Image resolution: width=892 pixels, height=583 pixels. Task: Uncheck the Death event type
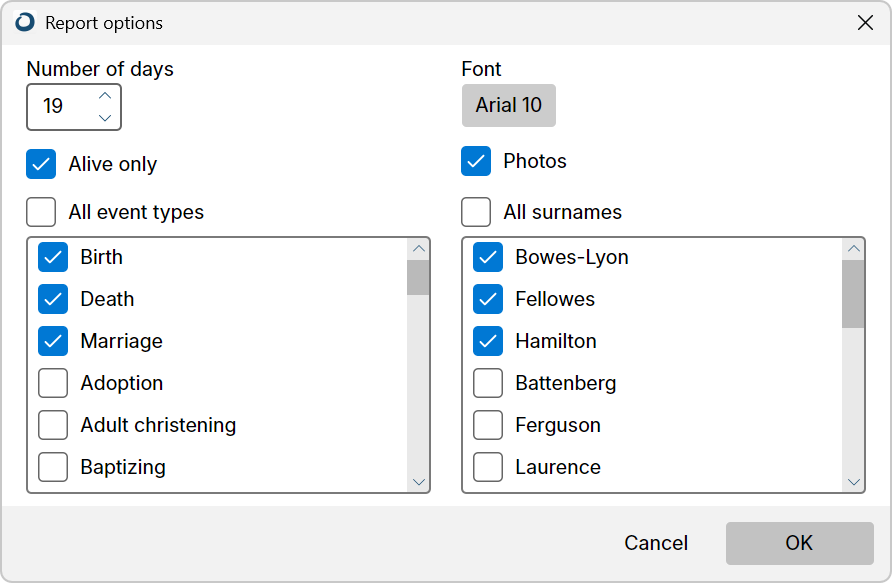pyautogui.click(x=53, y=299)
